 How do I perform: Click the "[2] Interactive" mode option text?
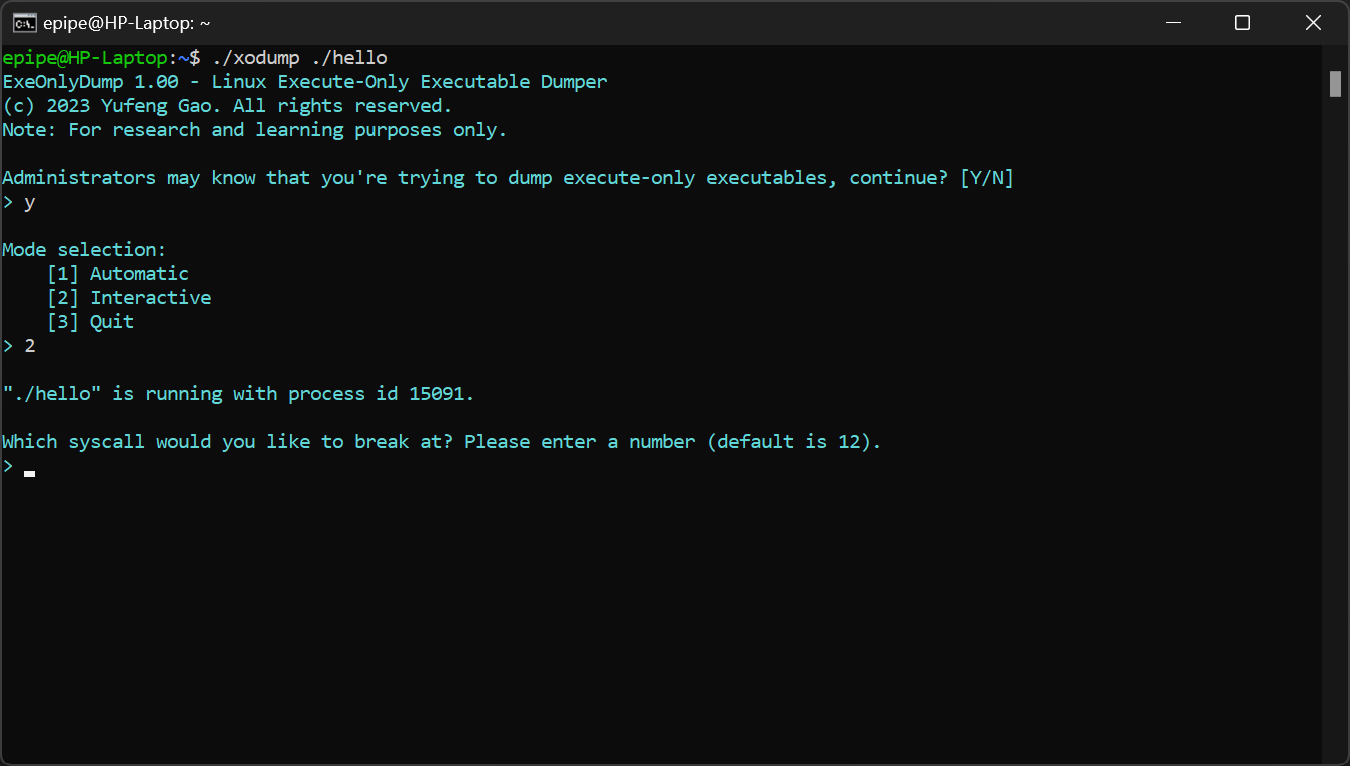[129, 298]
